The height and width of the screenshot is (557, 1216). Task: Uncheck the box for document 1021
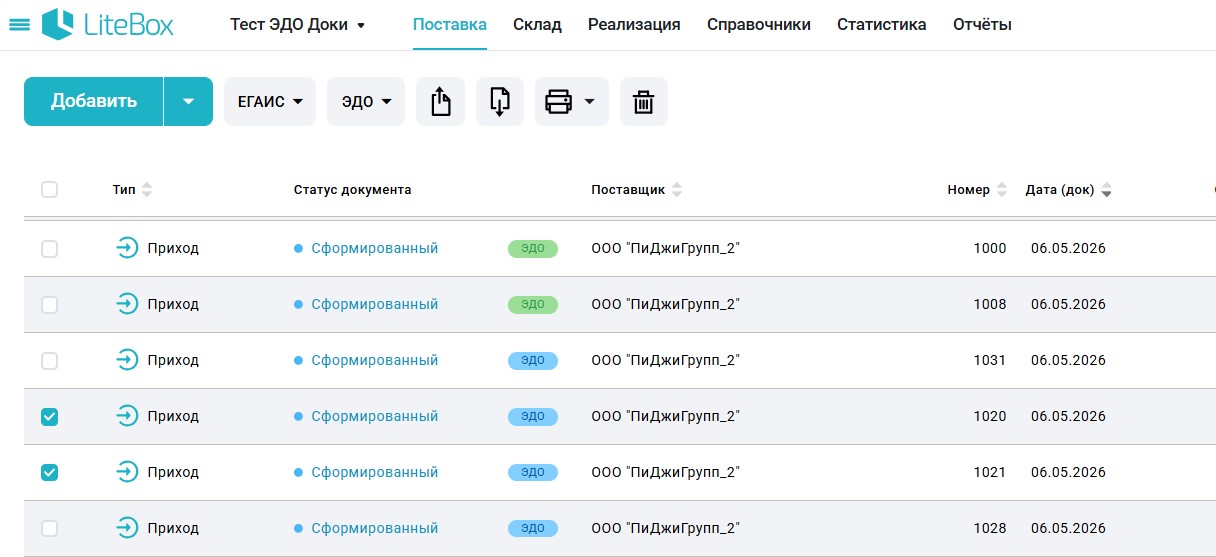[49, 473]
